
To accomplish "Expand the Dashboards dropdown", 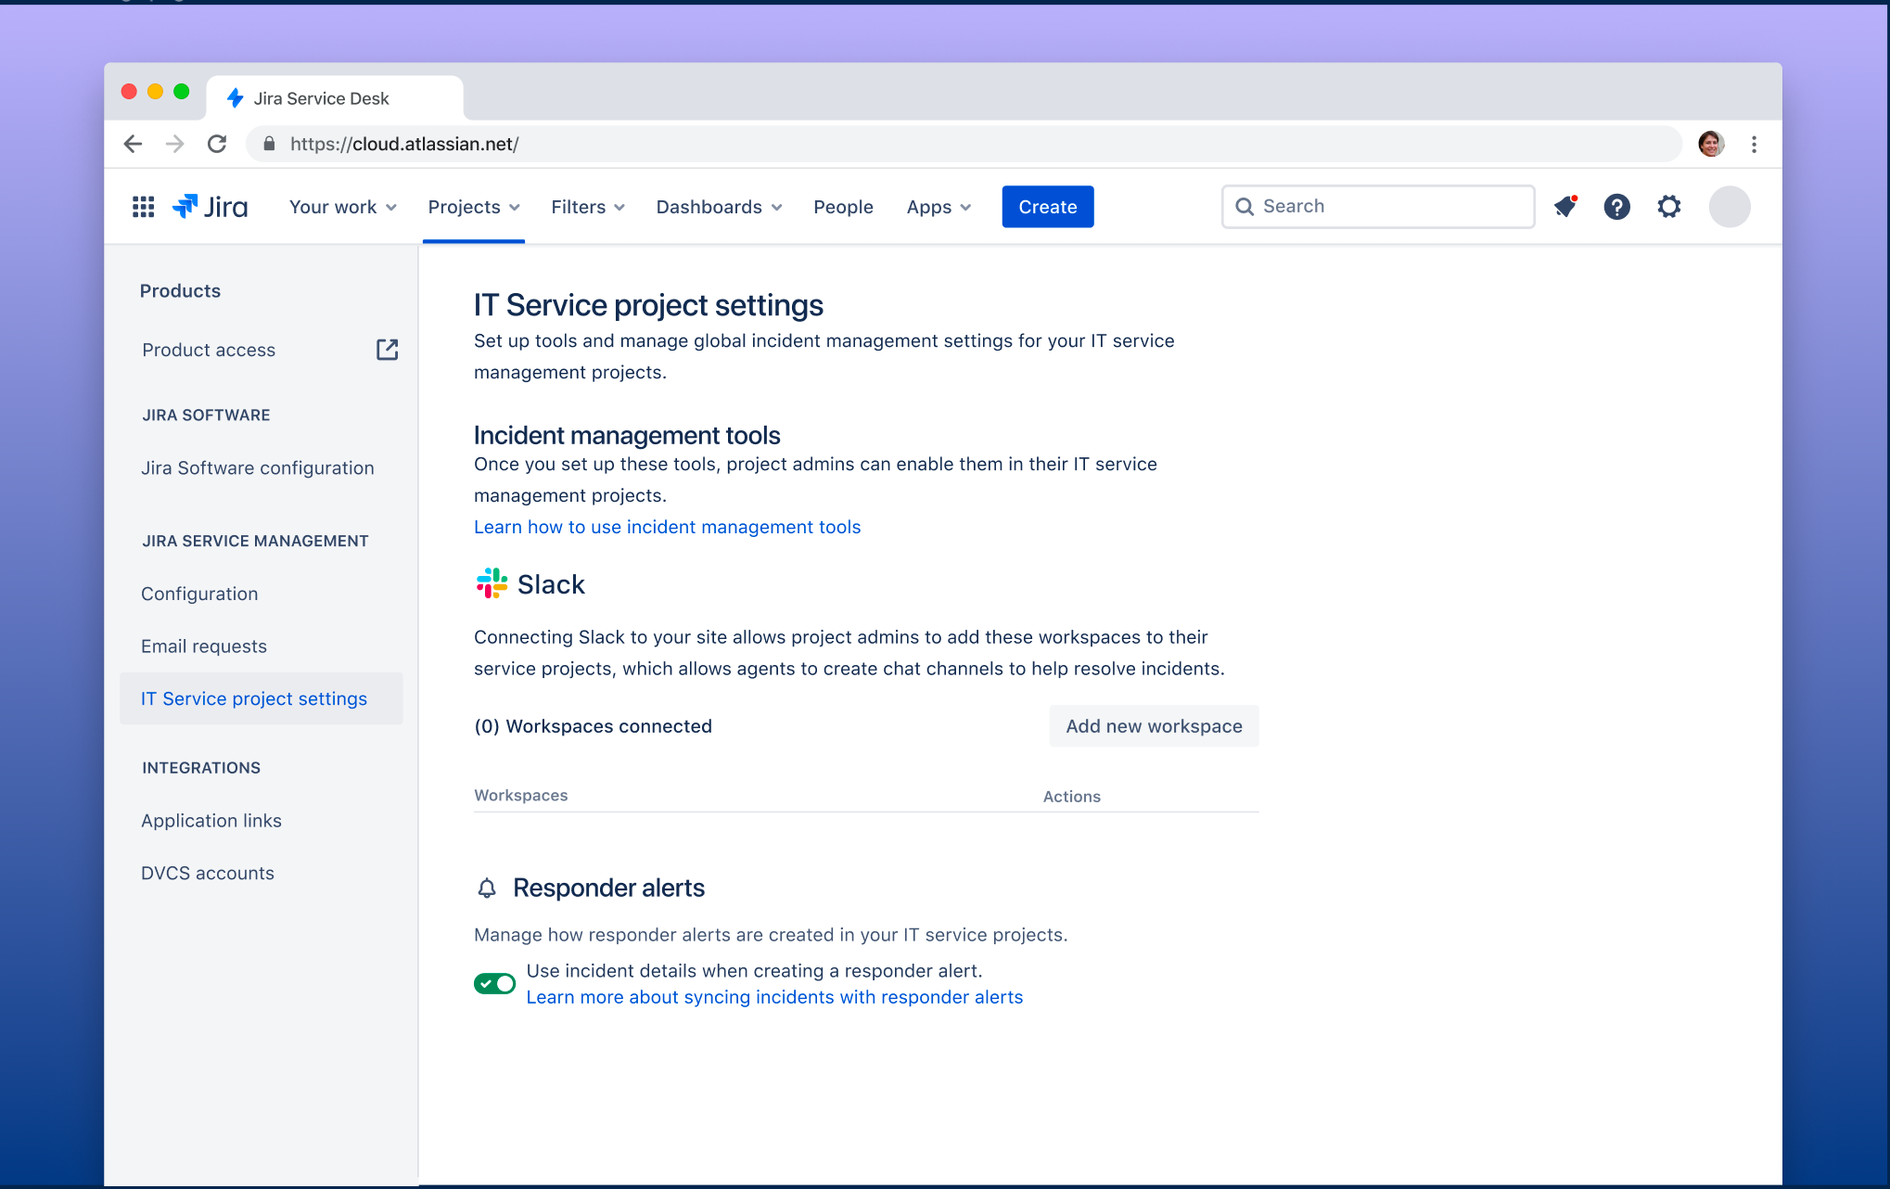I will point(719,207).
